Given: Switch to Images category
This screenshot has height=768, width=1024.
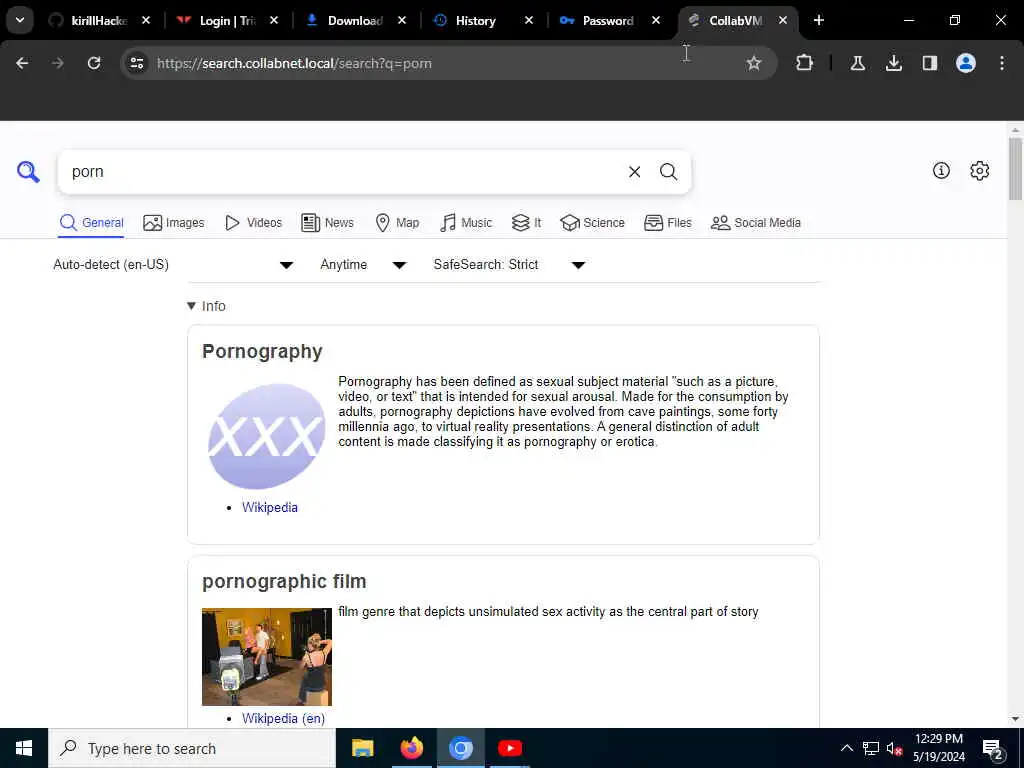Looking at the screenshot, I should click(174, 223).
